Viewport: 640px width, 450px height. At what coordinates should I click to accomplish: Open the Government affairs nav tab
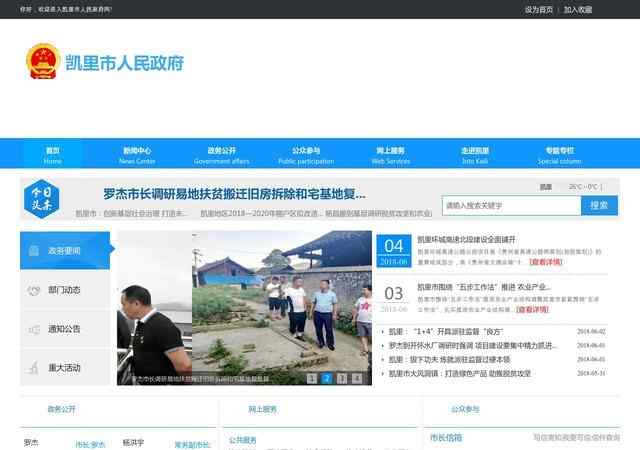pyautogui.click(x=222, y=155)
